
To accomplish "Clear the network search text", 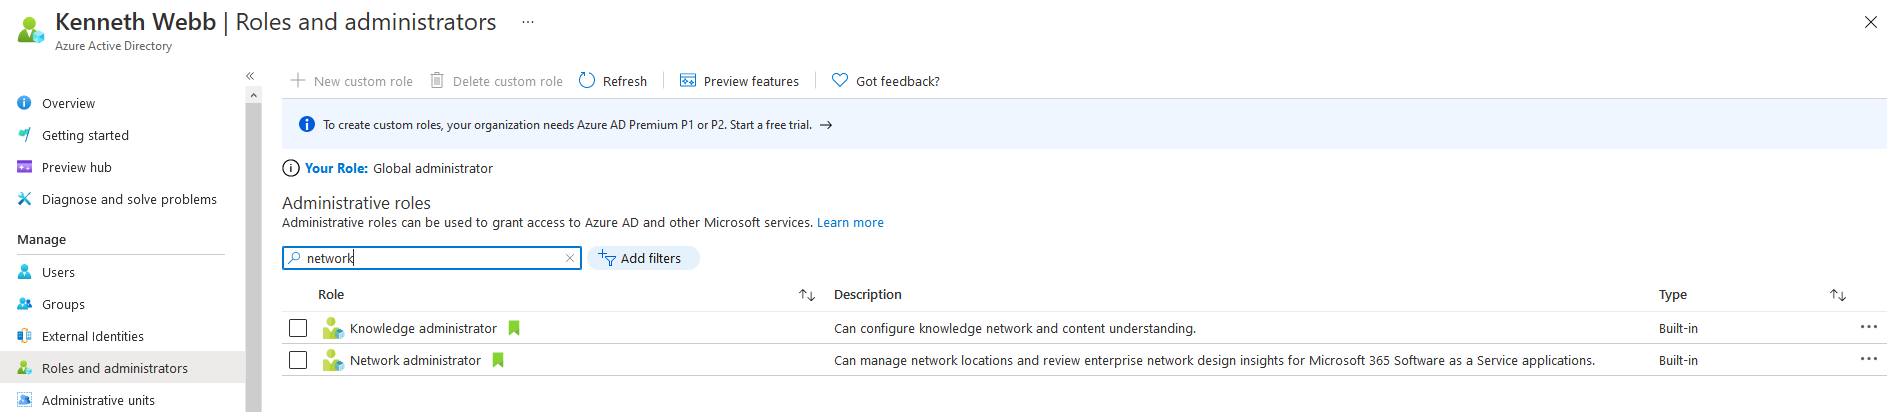I will coord(570,258).
